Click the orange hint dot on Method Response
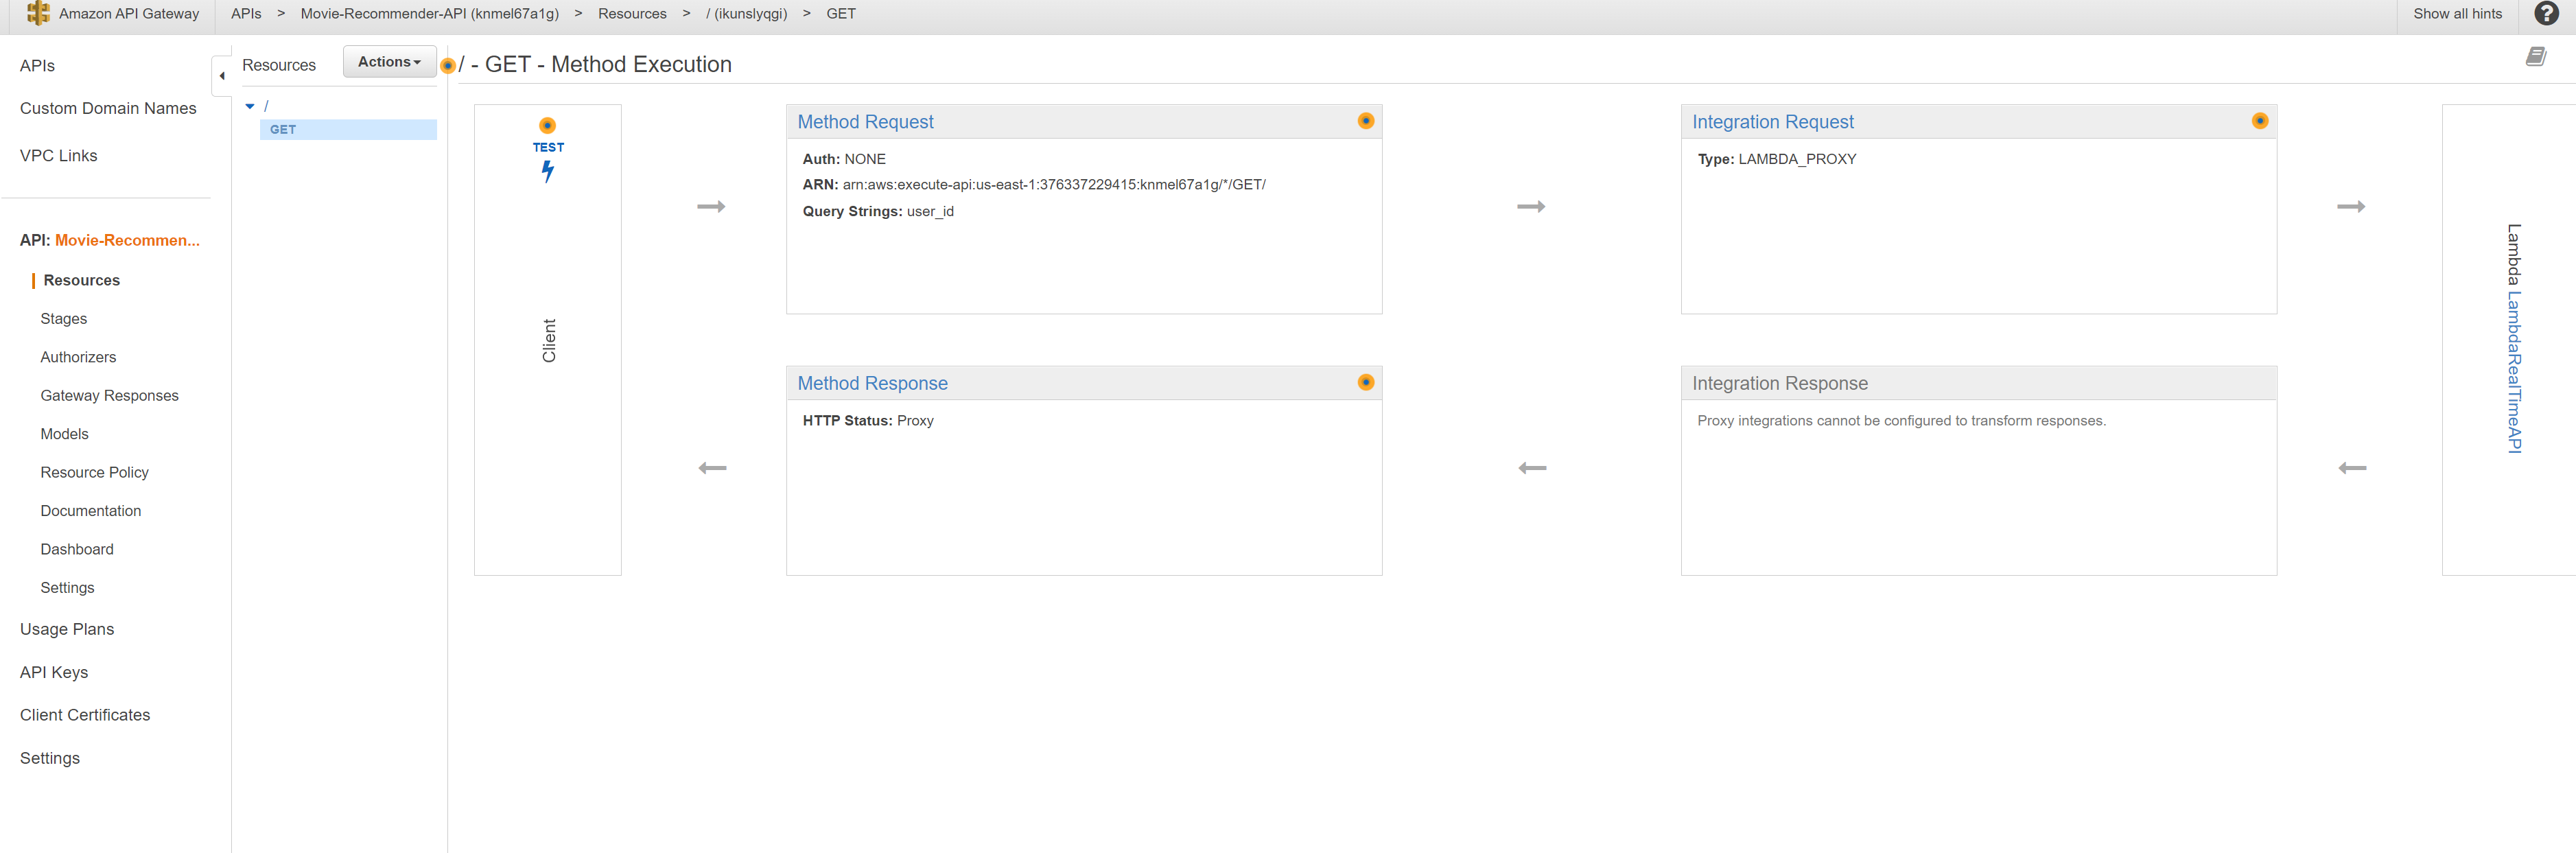The width and height of the screenshot is (2576, 853). coord(1365,382)
